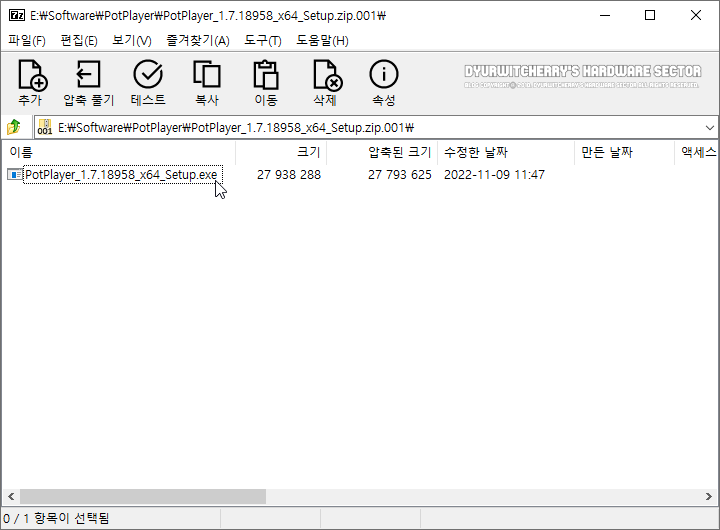The image size is (720, 530).
Task: Click the 7z application icon in the title bar
Action: (17, 16)
